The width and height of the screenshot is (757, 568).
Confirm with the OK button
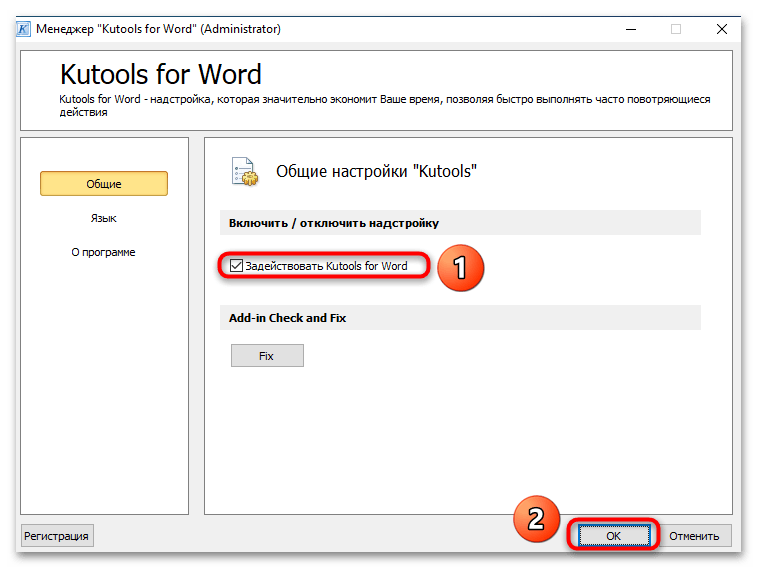point(614,536)
